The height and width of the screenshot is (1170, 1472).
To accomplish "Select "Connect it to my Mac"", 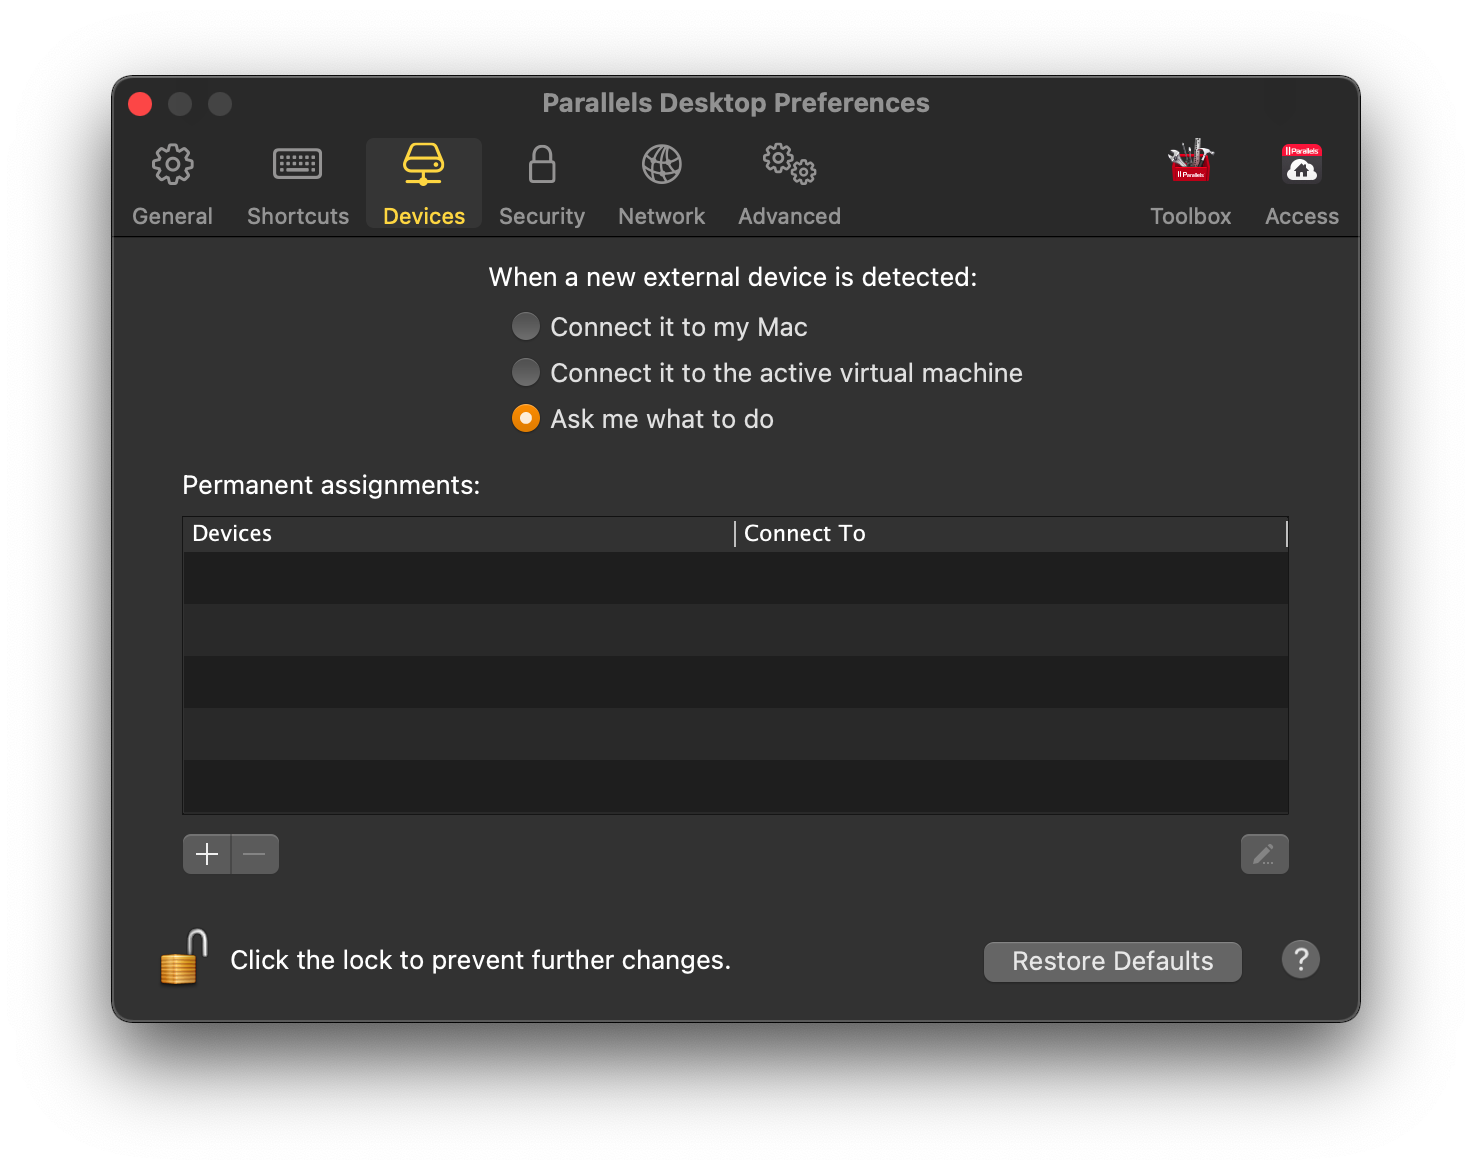I will pyautogui.click(x=526, y=327).
